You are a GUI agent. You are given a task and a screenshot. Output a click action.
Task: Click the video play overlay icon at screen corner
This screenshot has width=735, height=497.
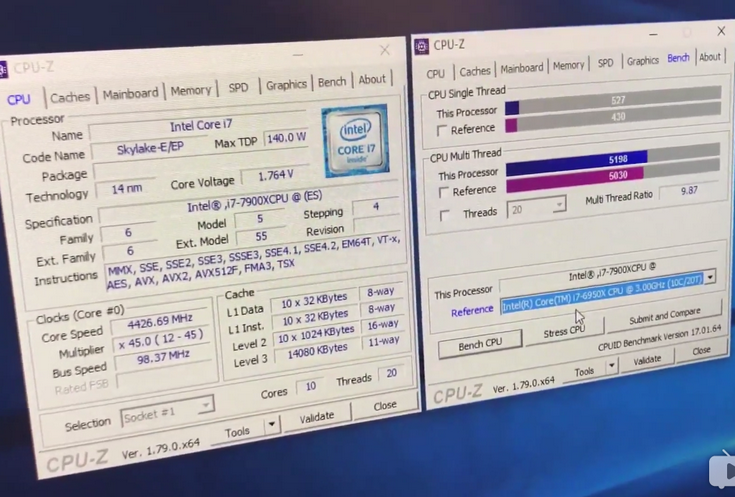coord(722,470)
